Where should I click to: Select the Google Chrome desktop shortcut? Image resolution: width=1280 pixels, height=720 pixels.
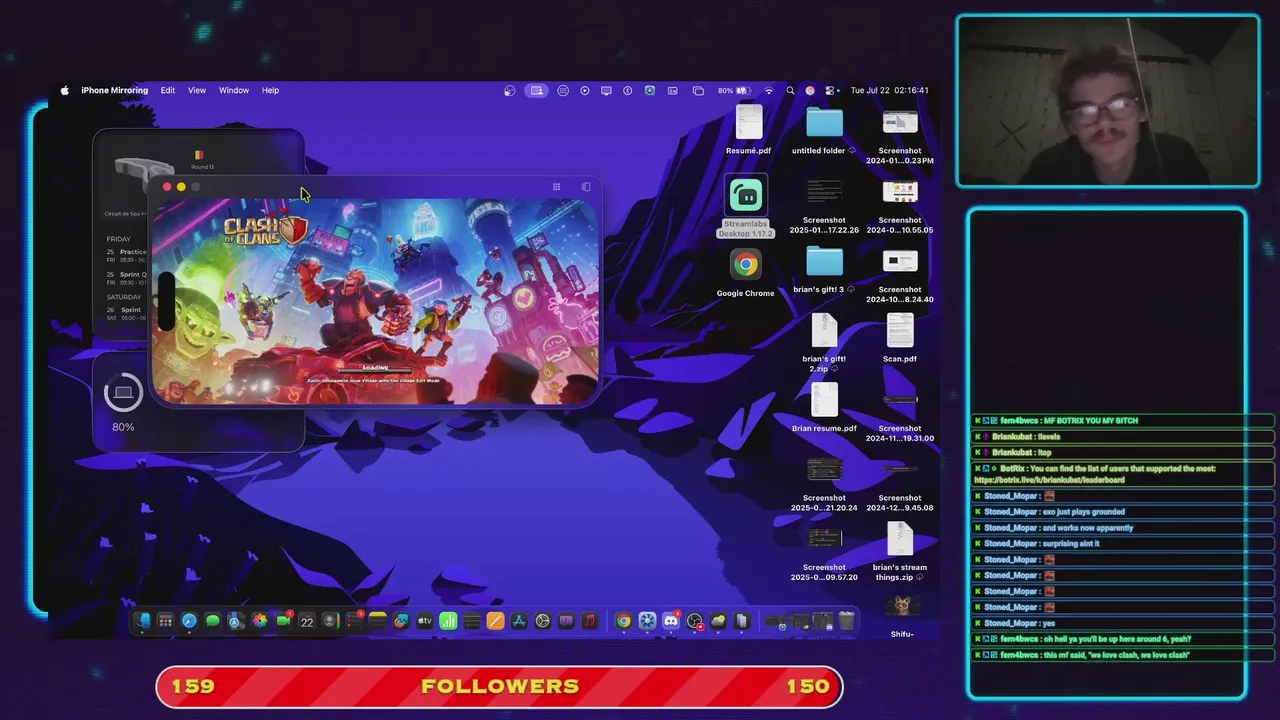745,273
